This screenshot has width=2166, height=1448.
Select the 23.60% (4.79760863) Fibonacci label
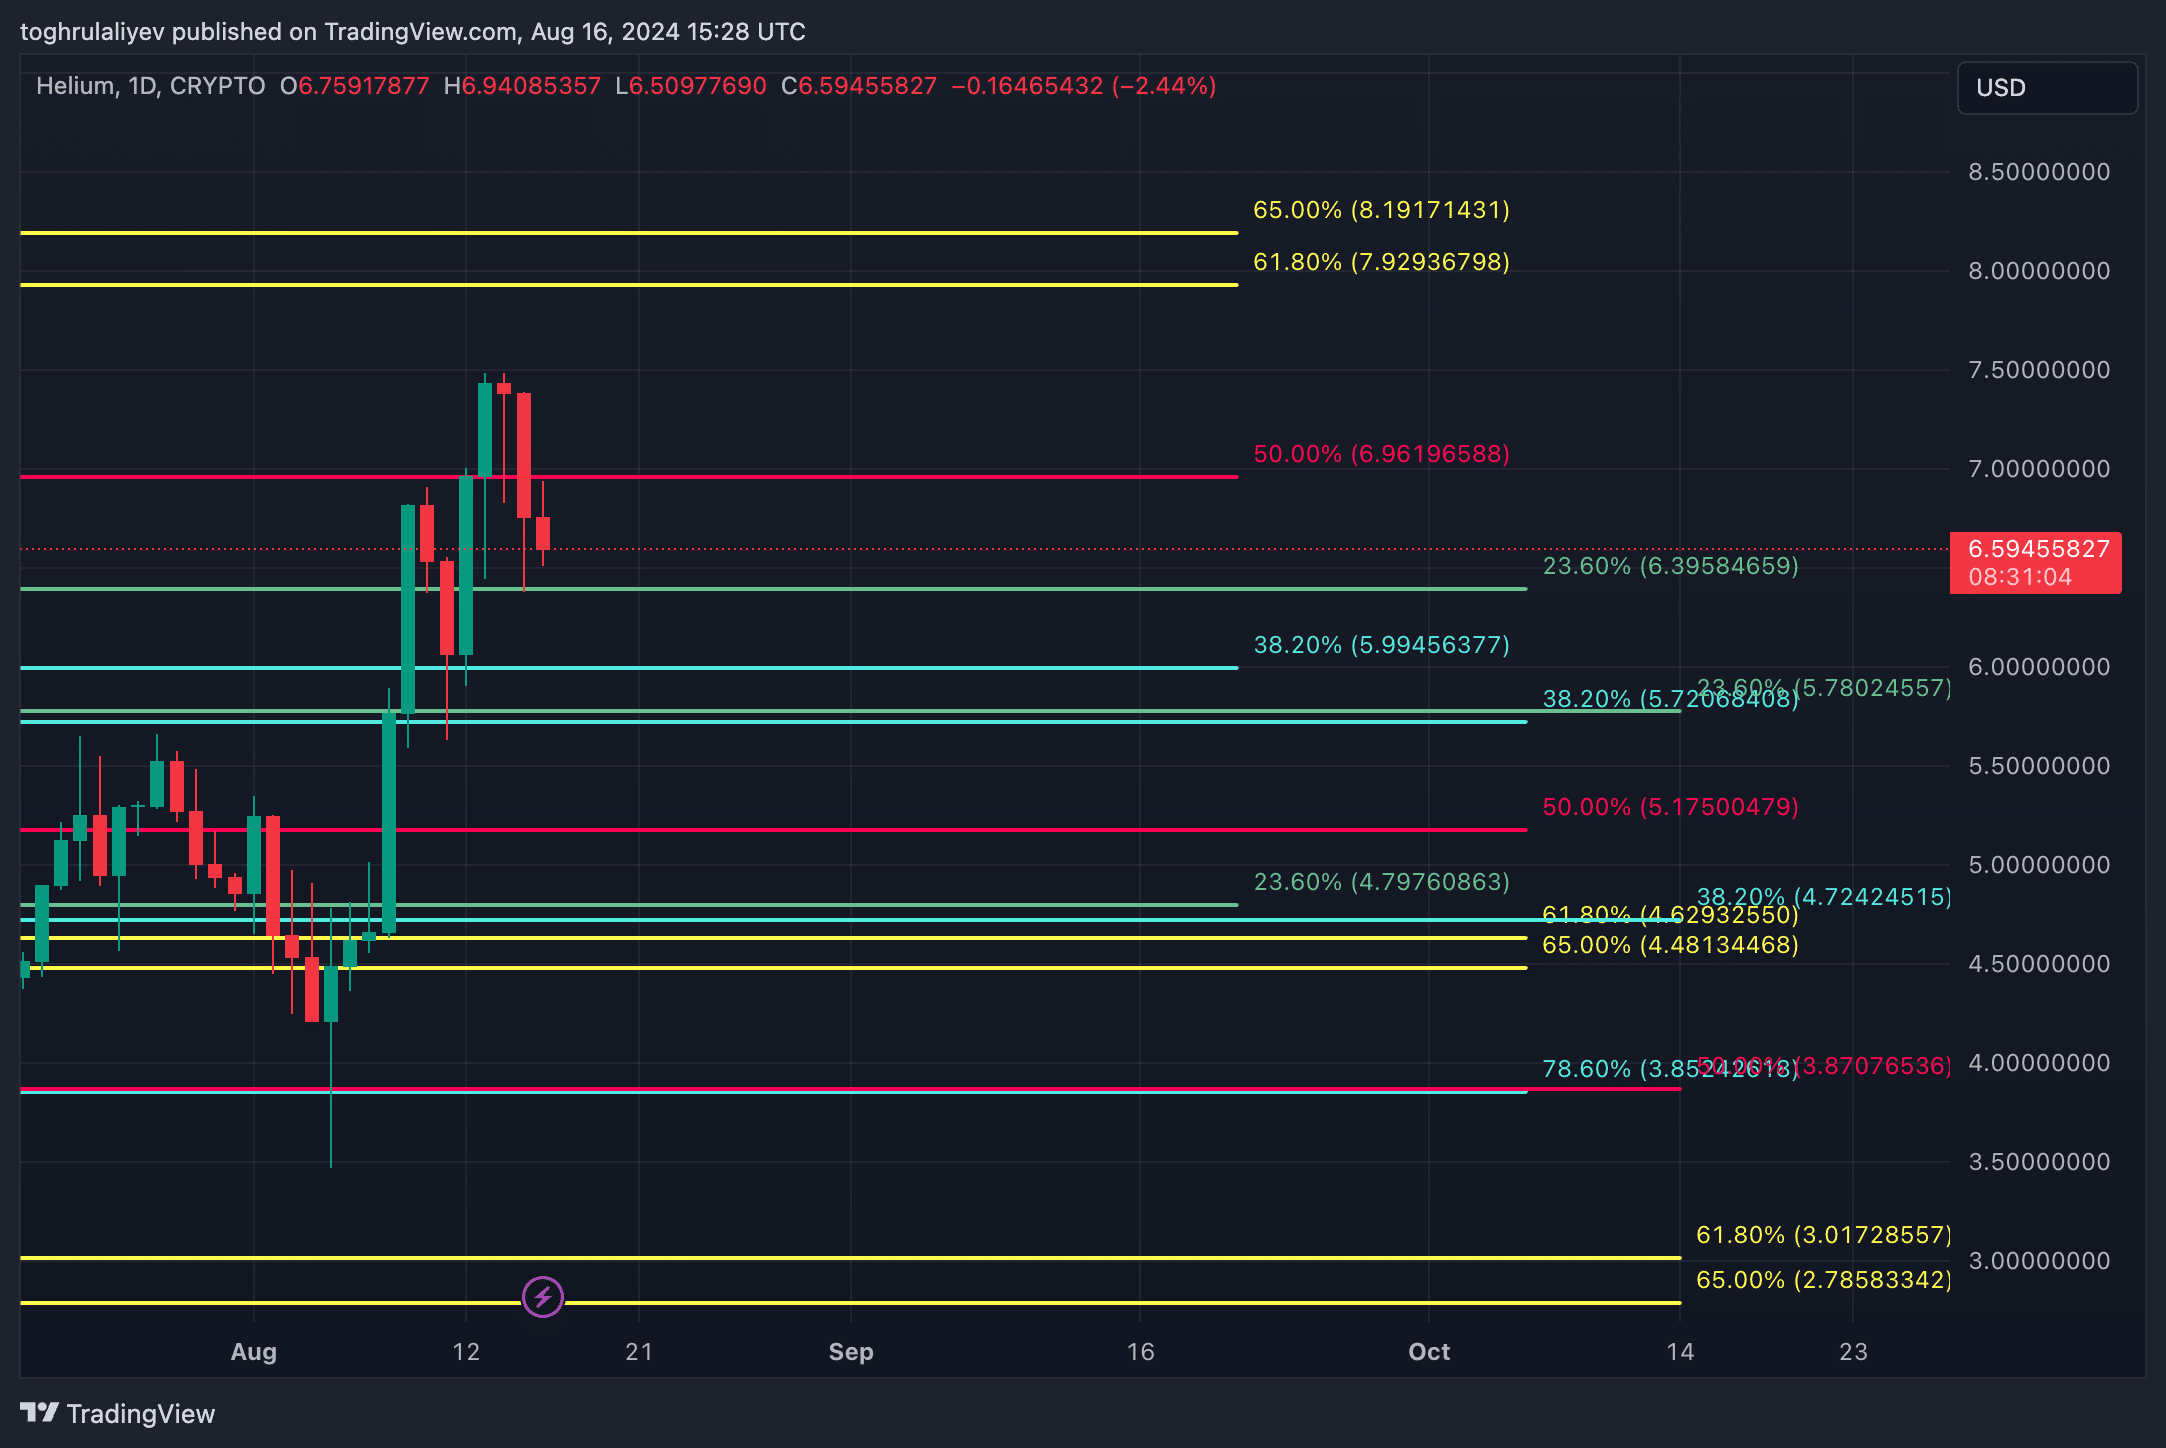click(1381, 882)
